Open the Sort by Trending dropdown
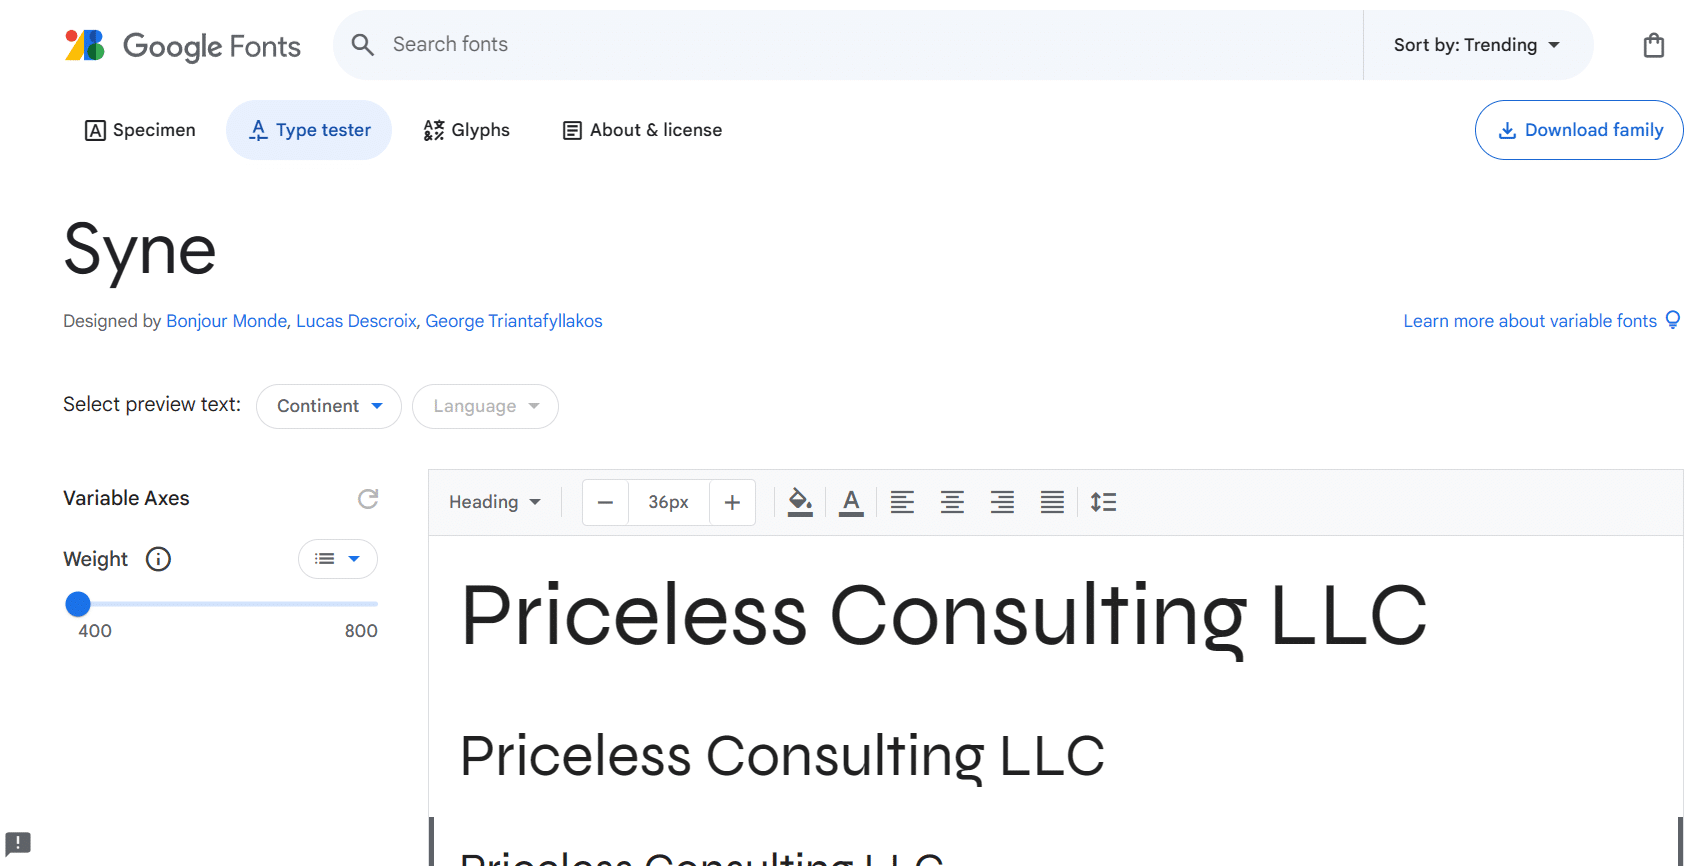The image size is (1697, 866). (1476, 45)
